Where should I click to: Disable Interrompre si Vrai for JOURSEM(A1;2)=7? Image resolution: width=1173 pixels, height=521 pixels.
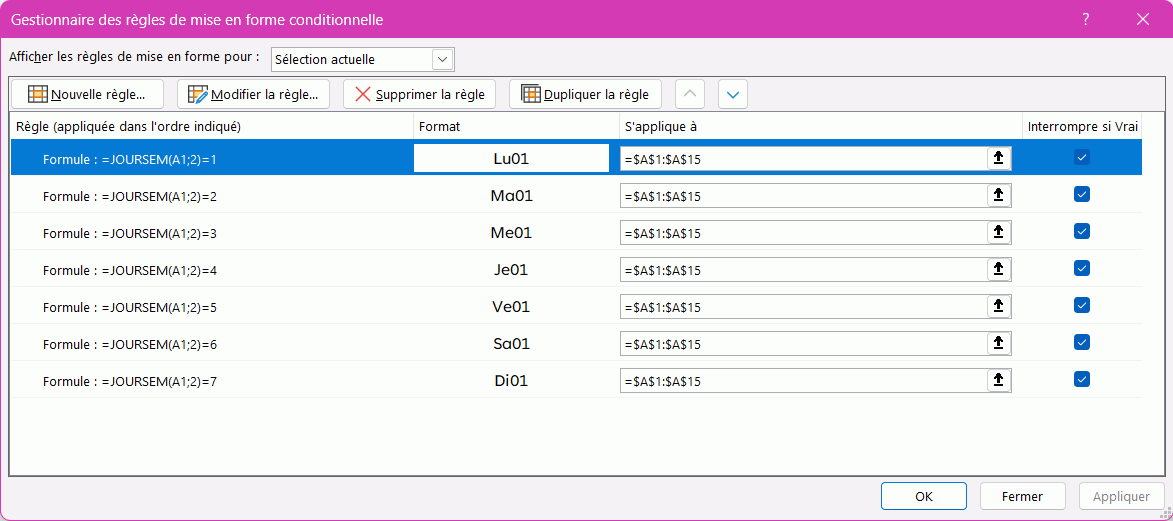click(1081, 380)
